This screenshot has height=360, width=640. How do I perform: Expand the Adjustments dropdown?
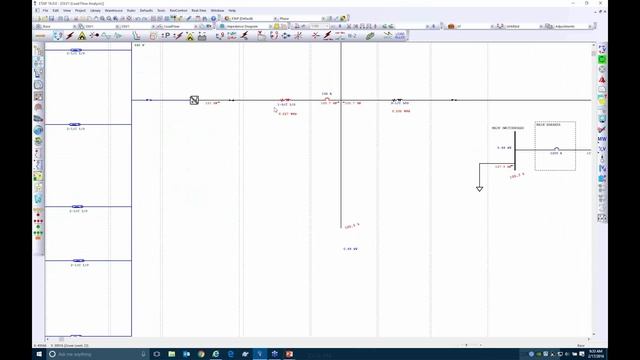[590, 27]
